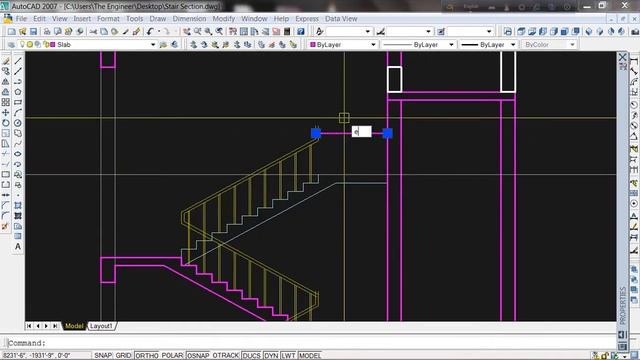Screen dimensions: 640x360
Task: Open the Dimension Style icon
Action: click(380, 31)
